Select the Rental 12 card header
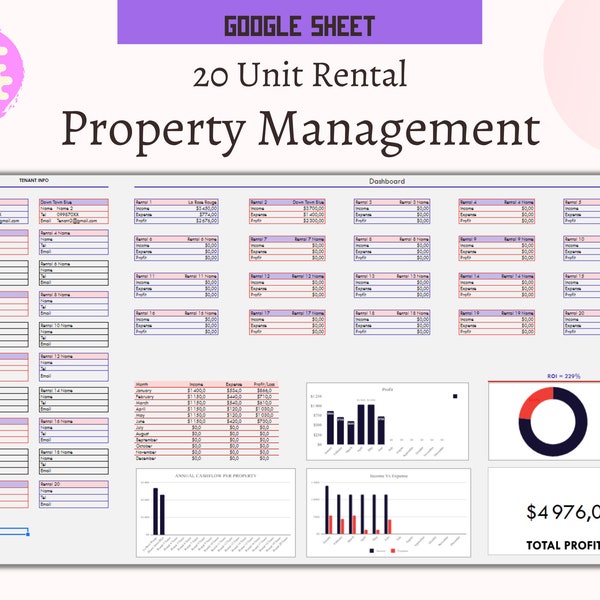Image resolution: width=600 pixels, height=600 pixels. [x=287, y=276]
